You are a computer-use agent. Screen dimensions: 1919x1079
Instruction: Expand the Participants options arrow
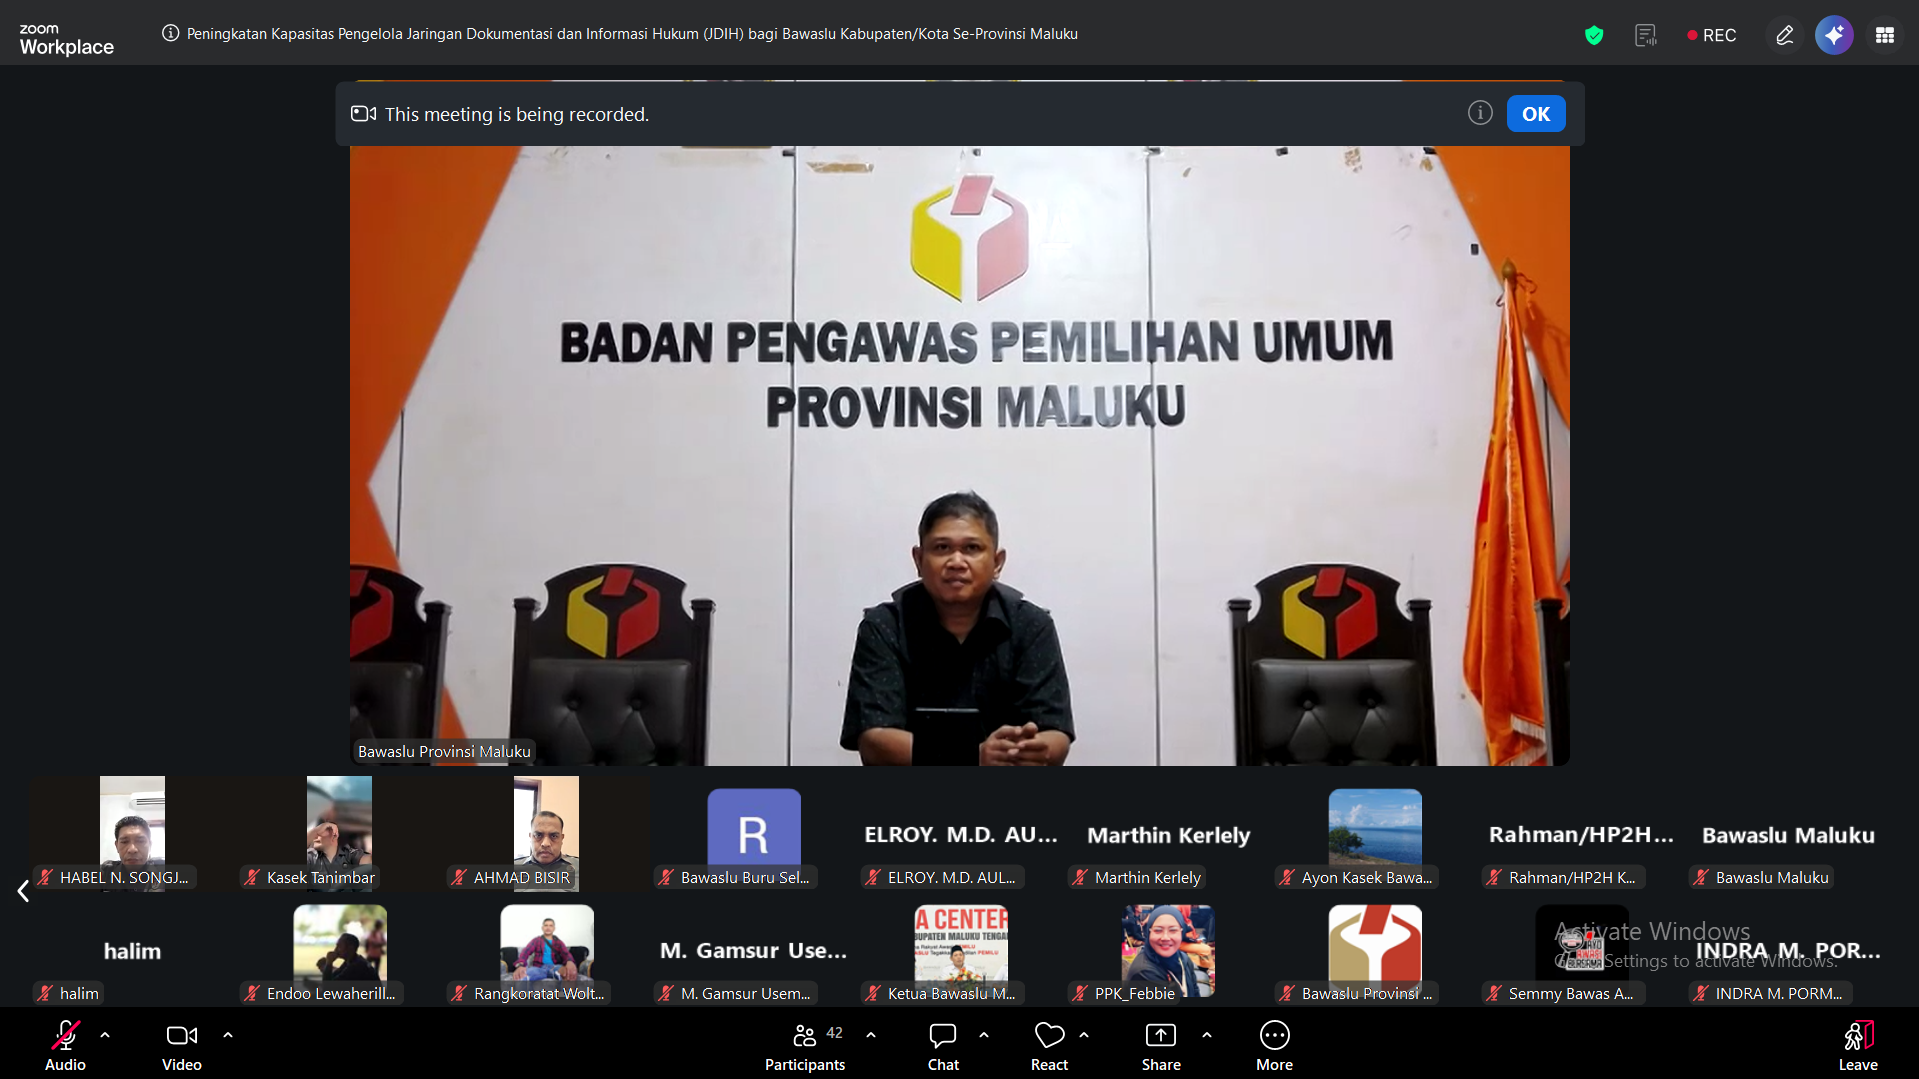[x=871, y=1035]
